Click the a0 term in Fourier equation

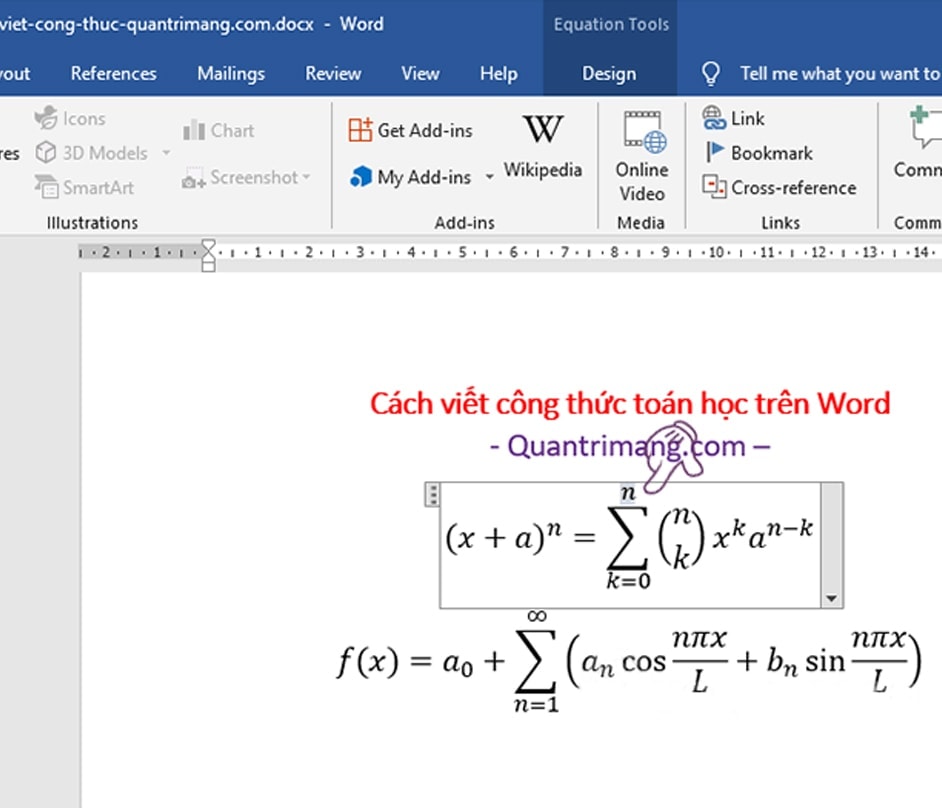457,663
